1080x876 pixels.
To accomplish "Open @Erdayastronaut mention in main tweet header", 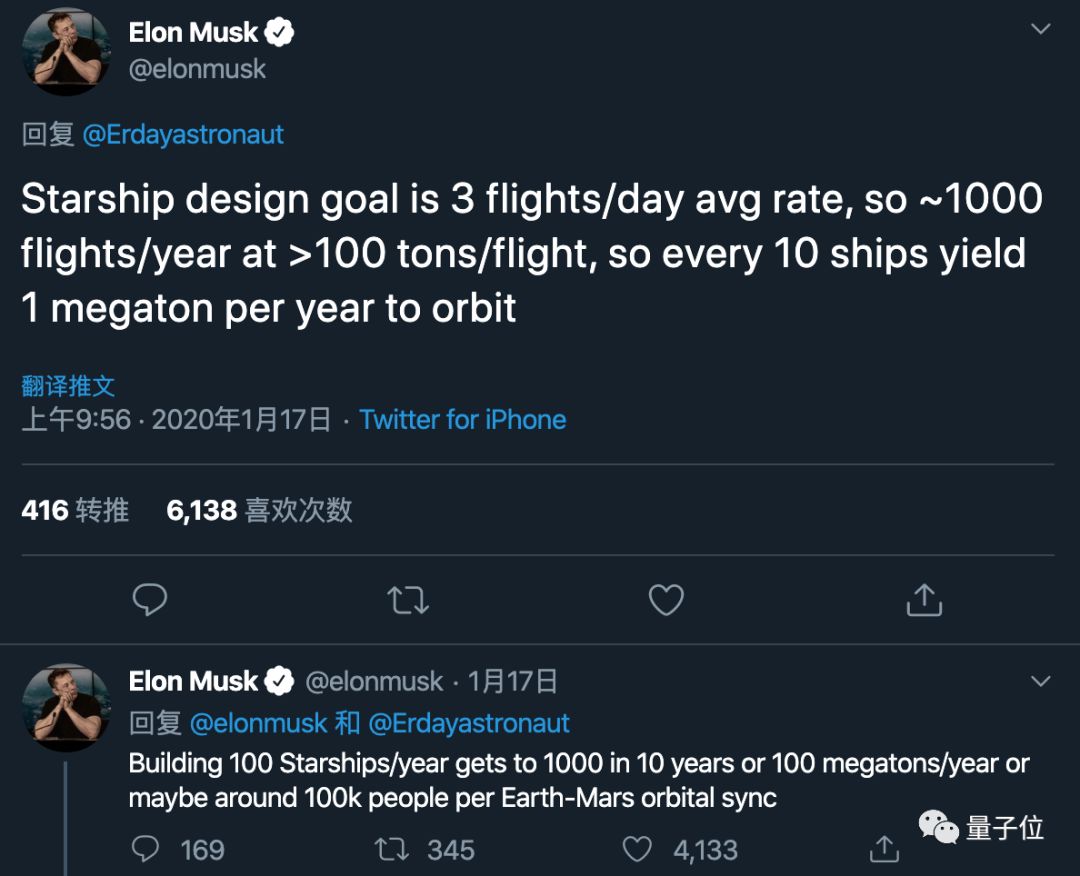I will (183, 135).
